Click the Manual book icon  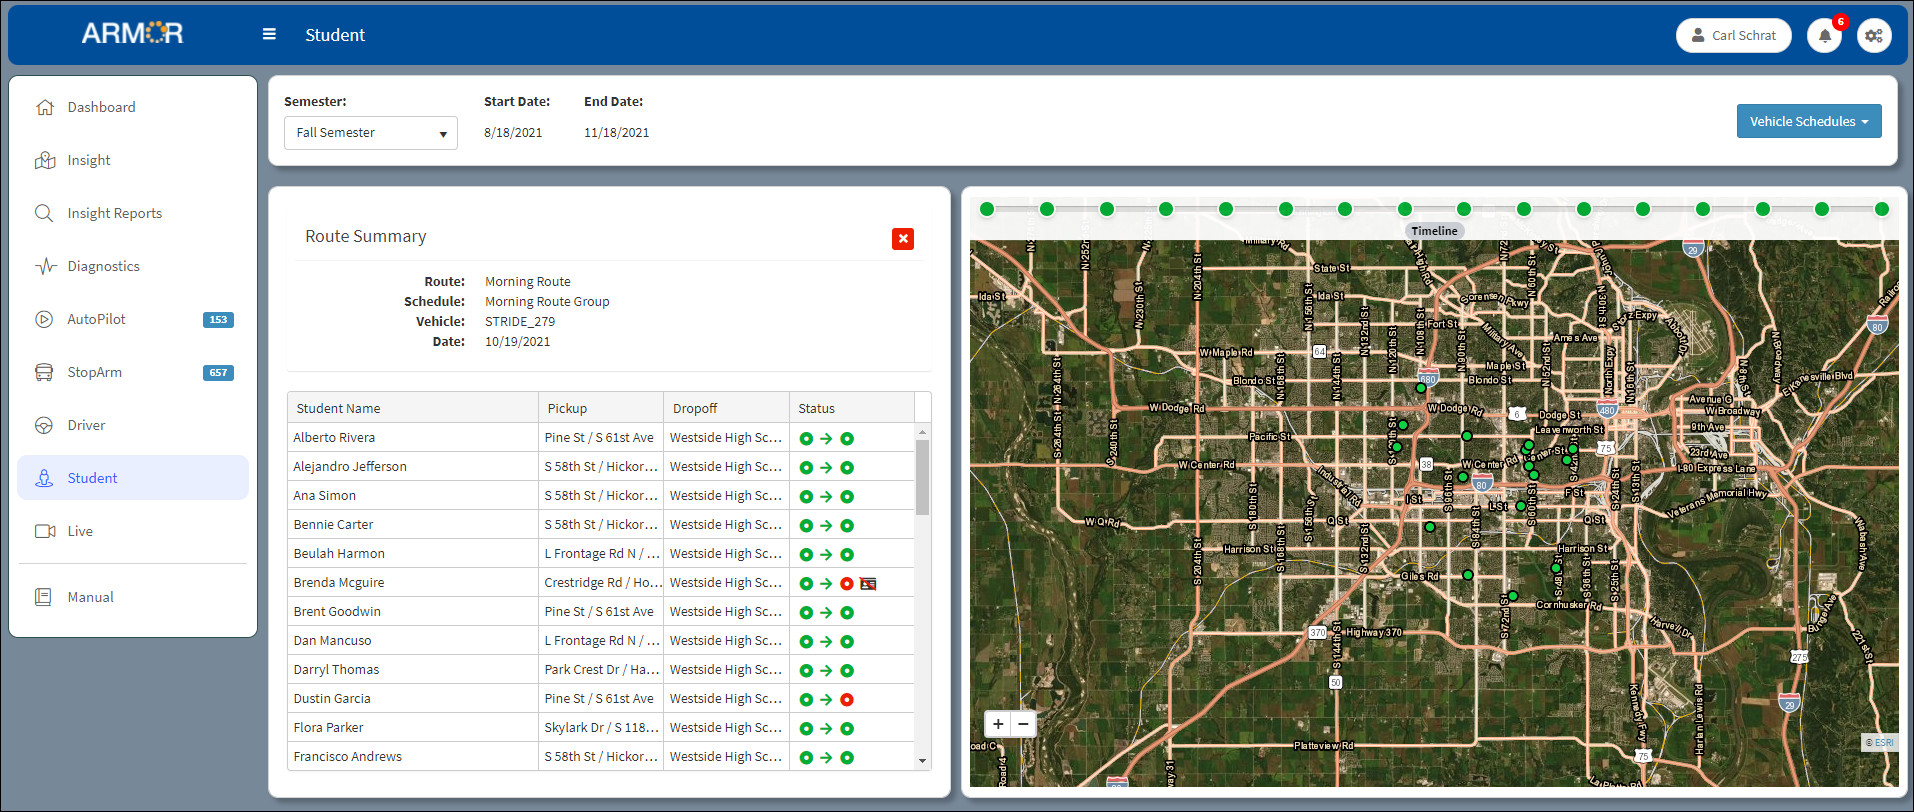pos(44,597)
